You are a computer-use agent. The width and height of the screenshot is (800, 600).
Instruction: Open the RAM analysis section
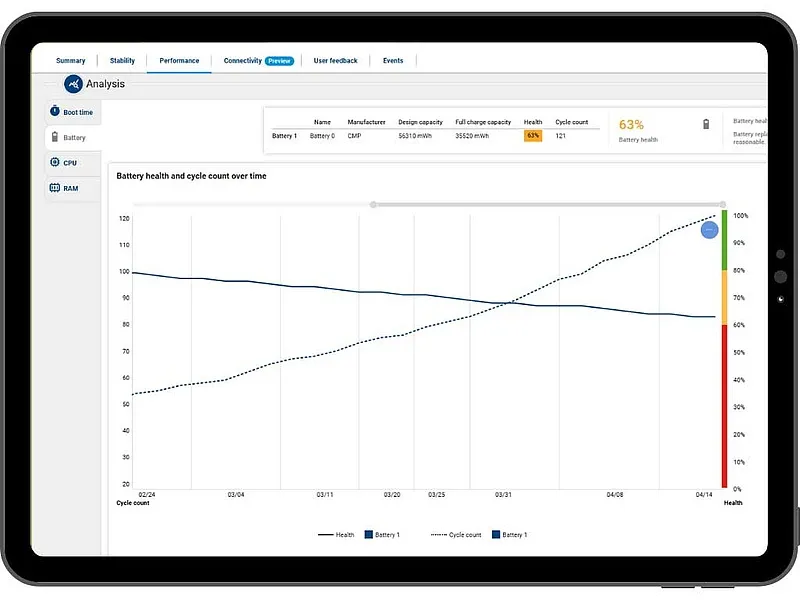click(73, 188)
